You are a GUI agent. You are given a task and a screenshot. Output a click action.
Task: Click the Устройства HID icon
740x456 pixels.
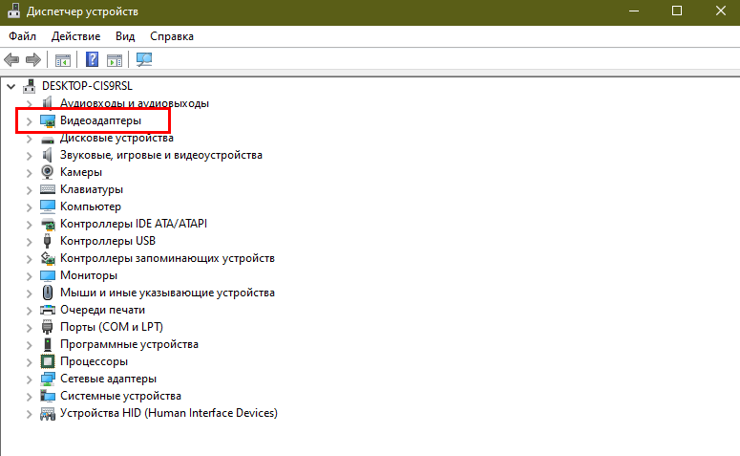point(48,414)
